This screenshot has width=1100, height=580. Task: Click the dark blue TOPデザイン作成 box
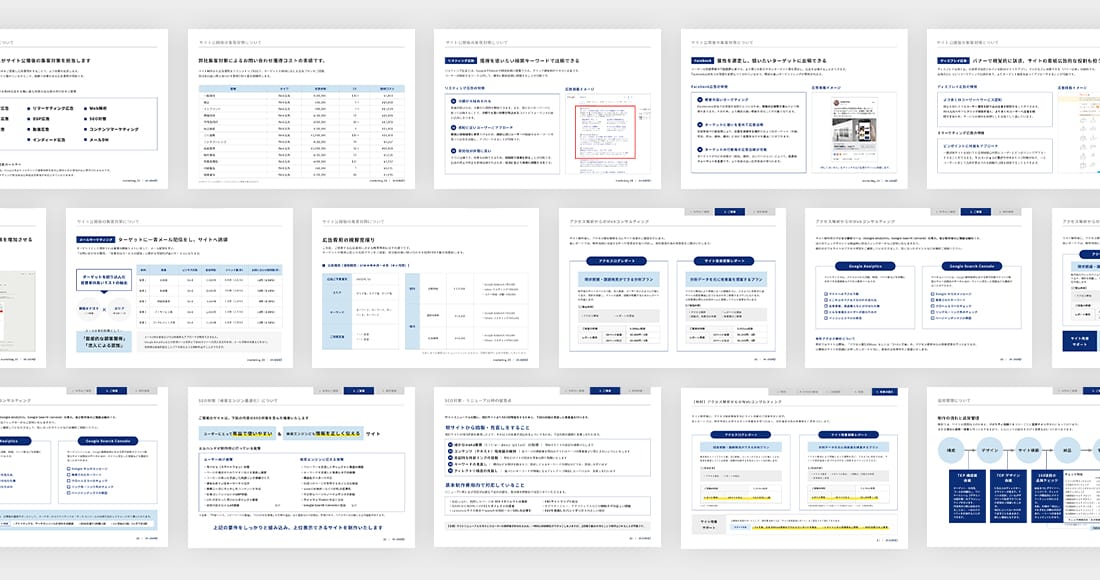pos(1009,496)
